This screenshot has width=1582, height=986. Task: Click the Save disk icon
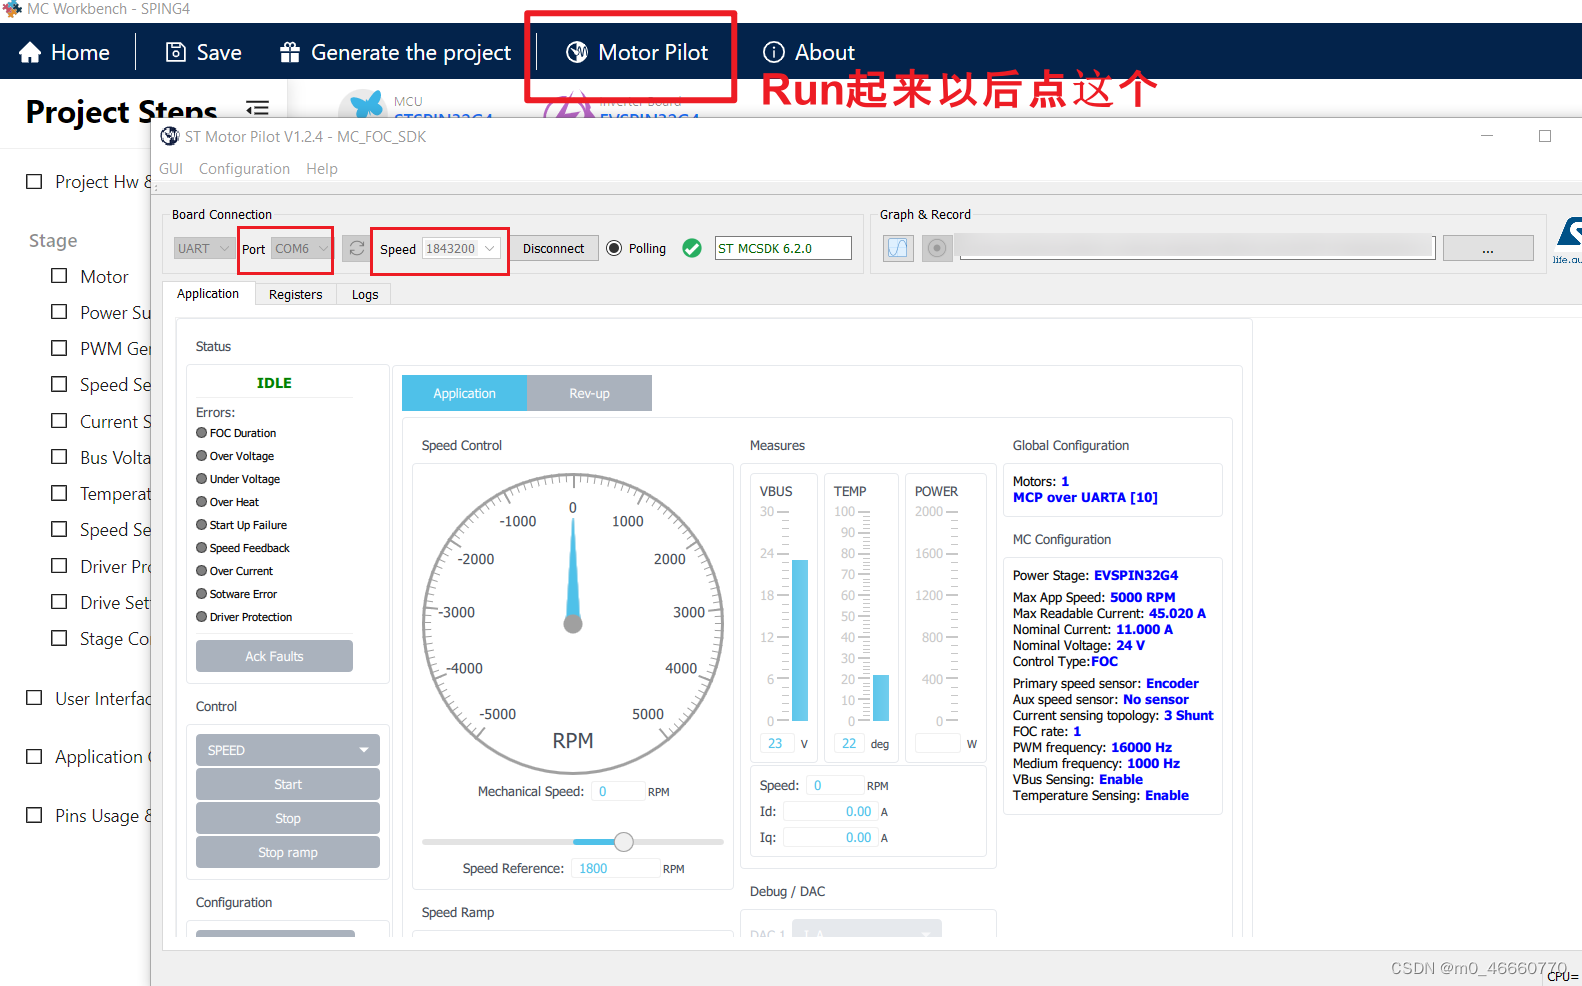(x=176, y=52)
